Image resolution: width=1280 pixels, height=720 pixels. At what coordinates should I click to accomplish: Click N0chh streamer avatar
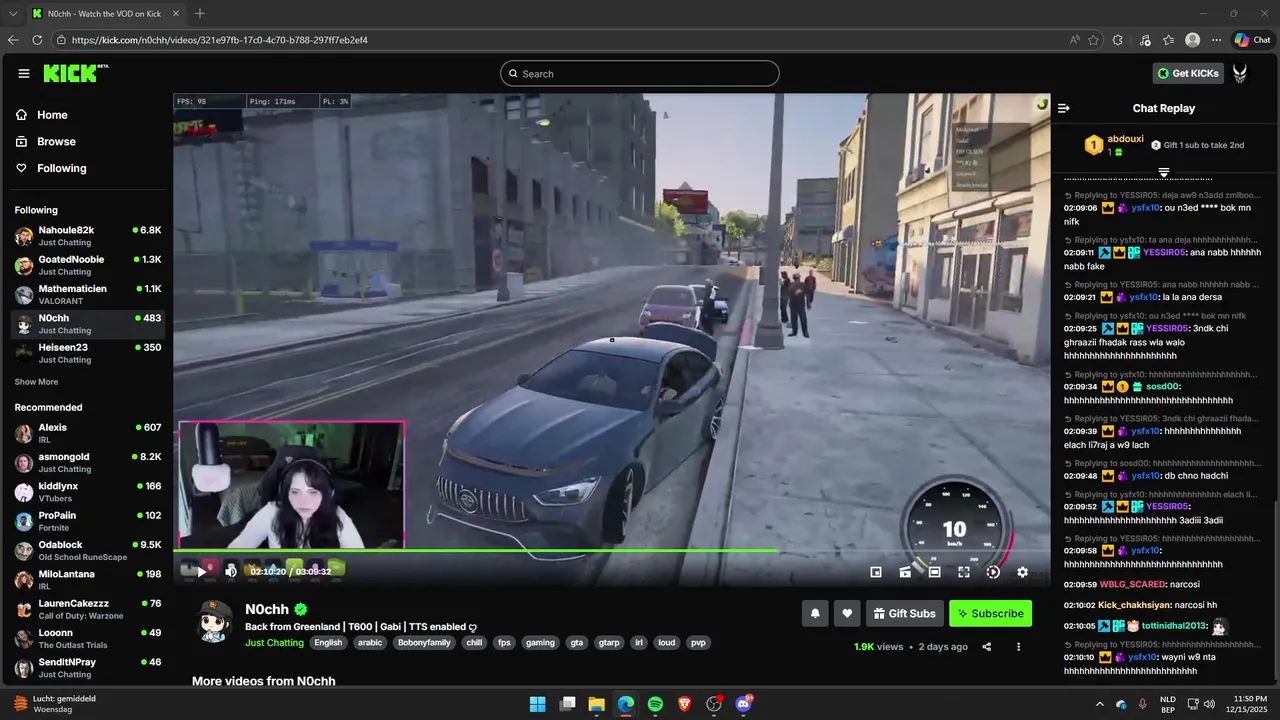click(215, 621)
